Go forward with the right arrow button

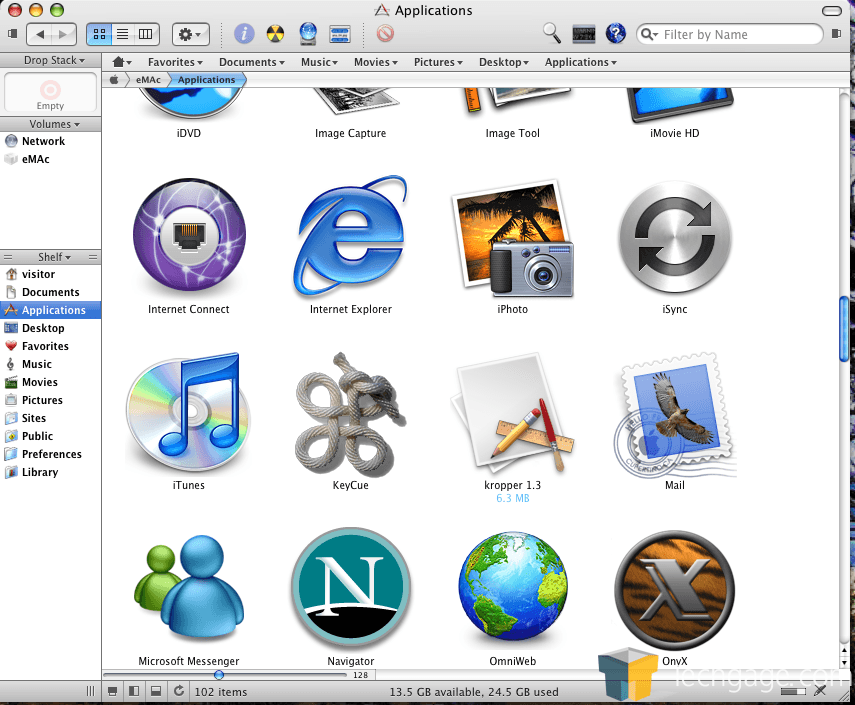click(64, 34)
